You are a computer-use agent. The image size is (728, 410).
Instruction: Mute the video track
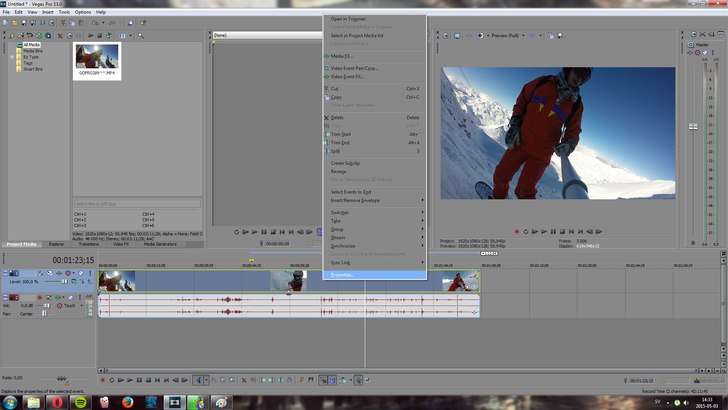[x=82, y=273]
